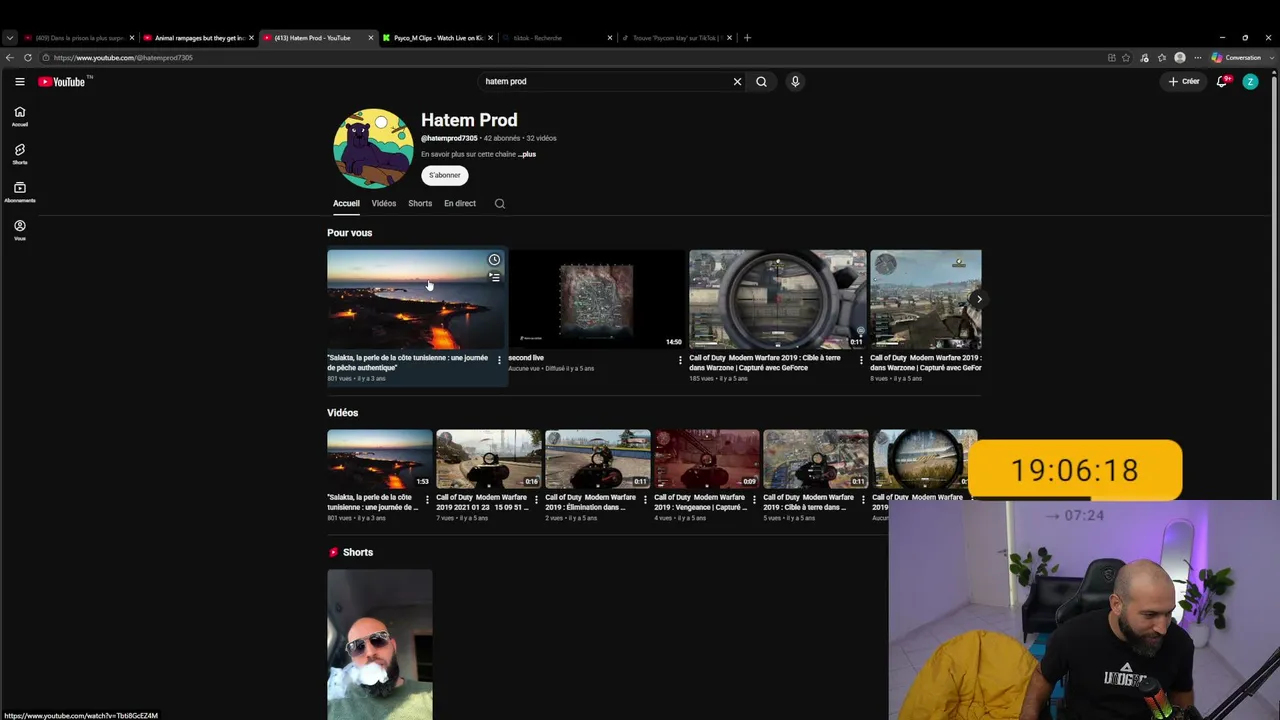The width and height of the screenshot is (1280, 720).
Task: Open the 'second live' video title
Action: [x=526, y=358]
